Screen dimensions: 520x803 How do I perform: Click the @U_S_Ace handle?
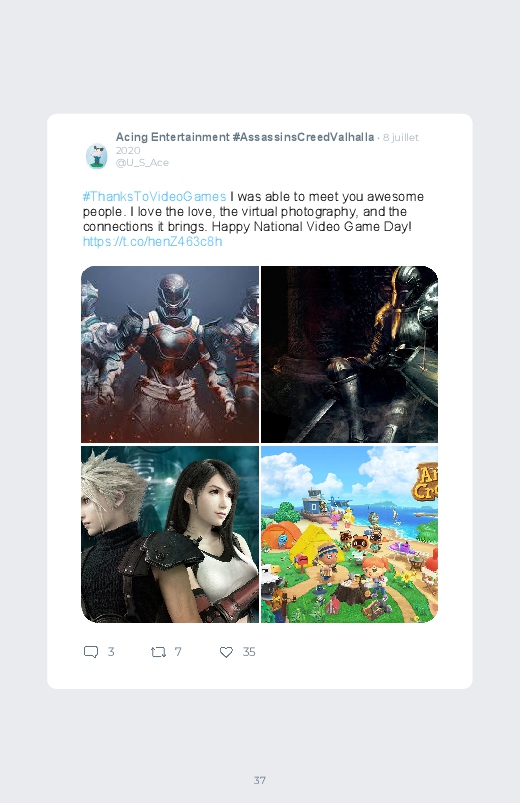pyautogui.click(x=142, y=163)
